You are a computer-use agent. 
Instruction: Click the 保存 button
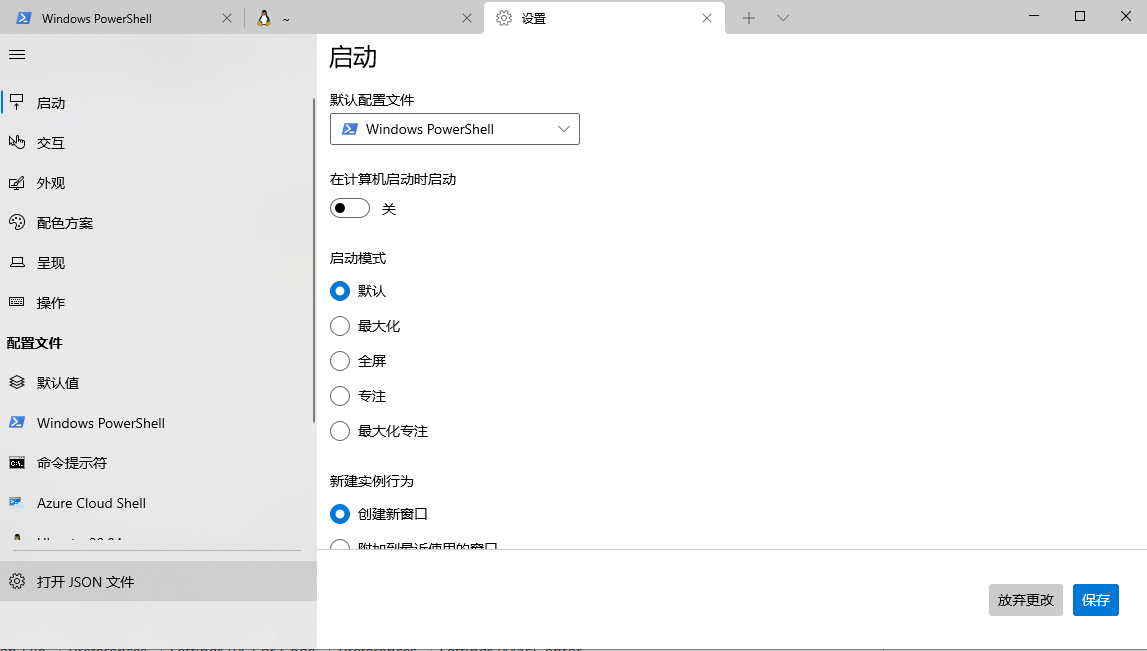pos(1096,600)
